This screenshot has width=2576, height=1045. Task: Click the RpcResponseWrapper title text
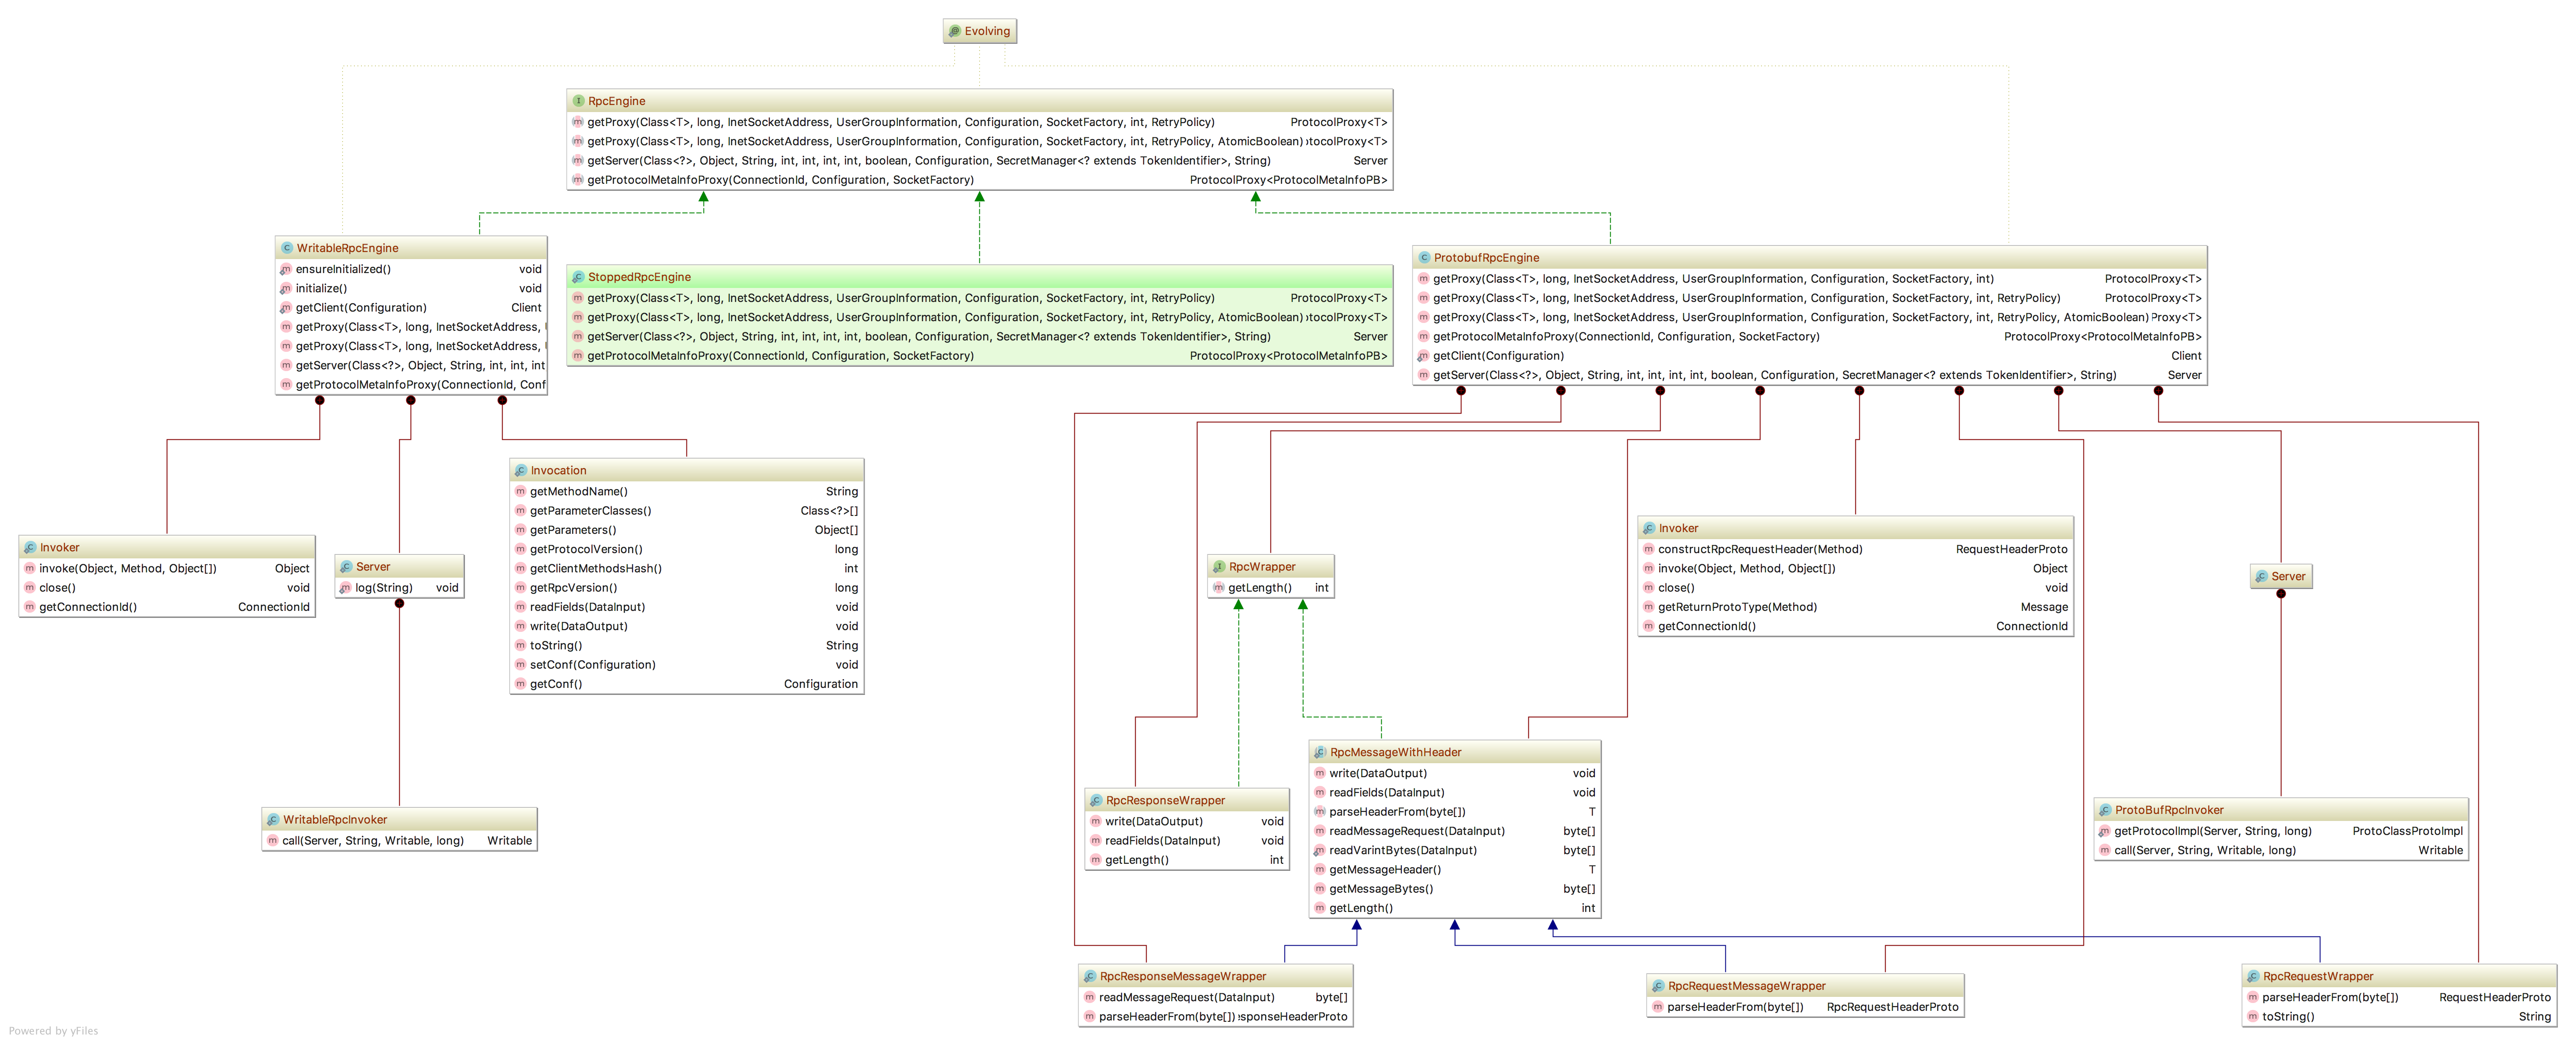(1165, 800)
